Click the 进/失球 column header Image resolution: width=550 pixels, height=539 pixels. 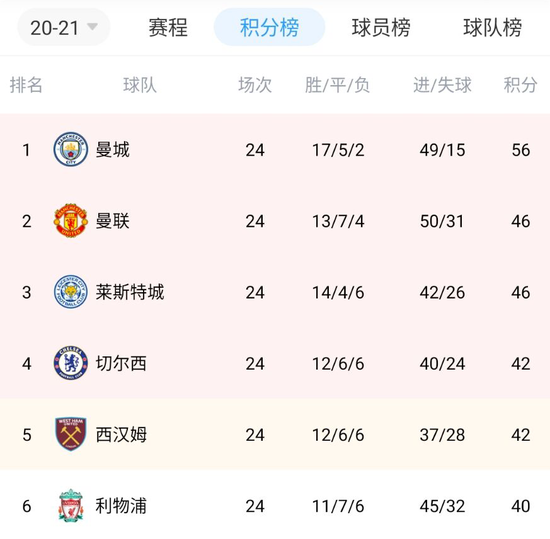[442, 85]
